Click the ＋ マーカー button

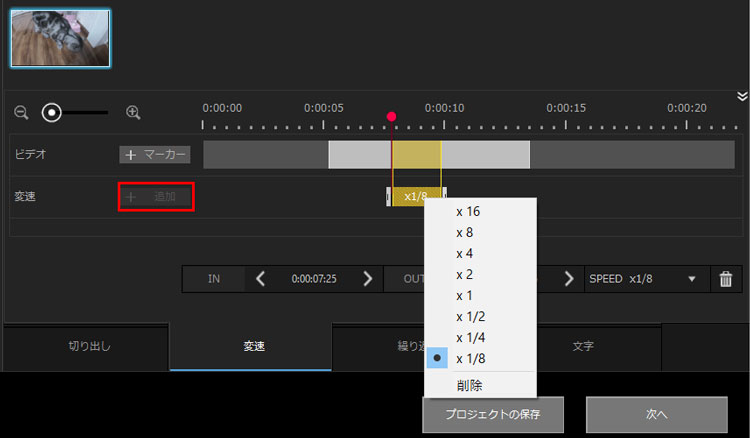(154, 155)
